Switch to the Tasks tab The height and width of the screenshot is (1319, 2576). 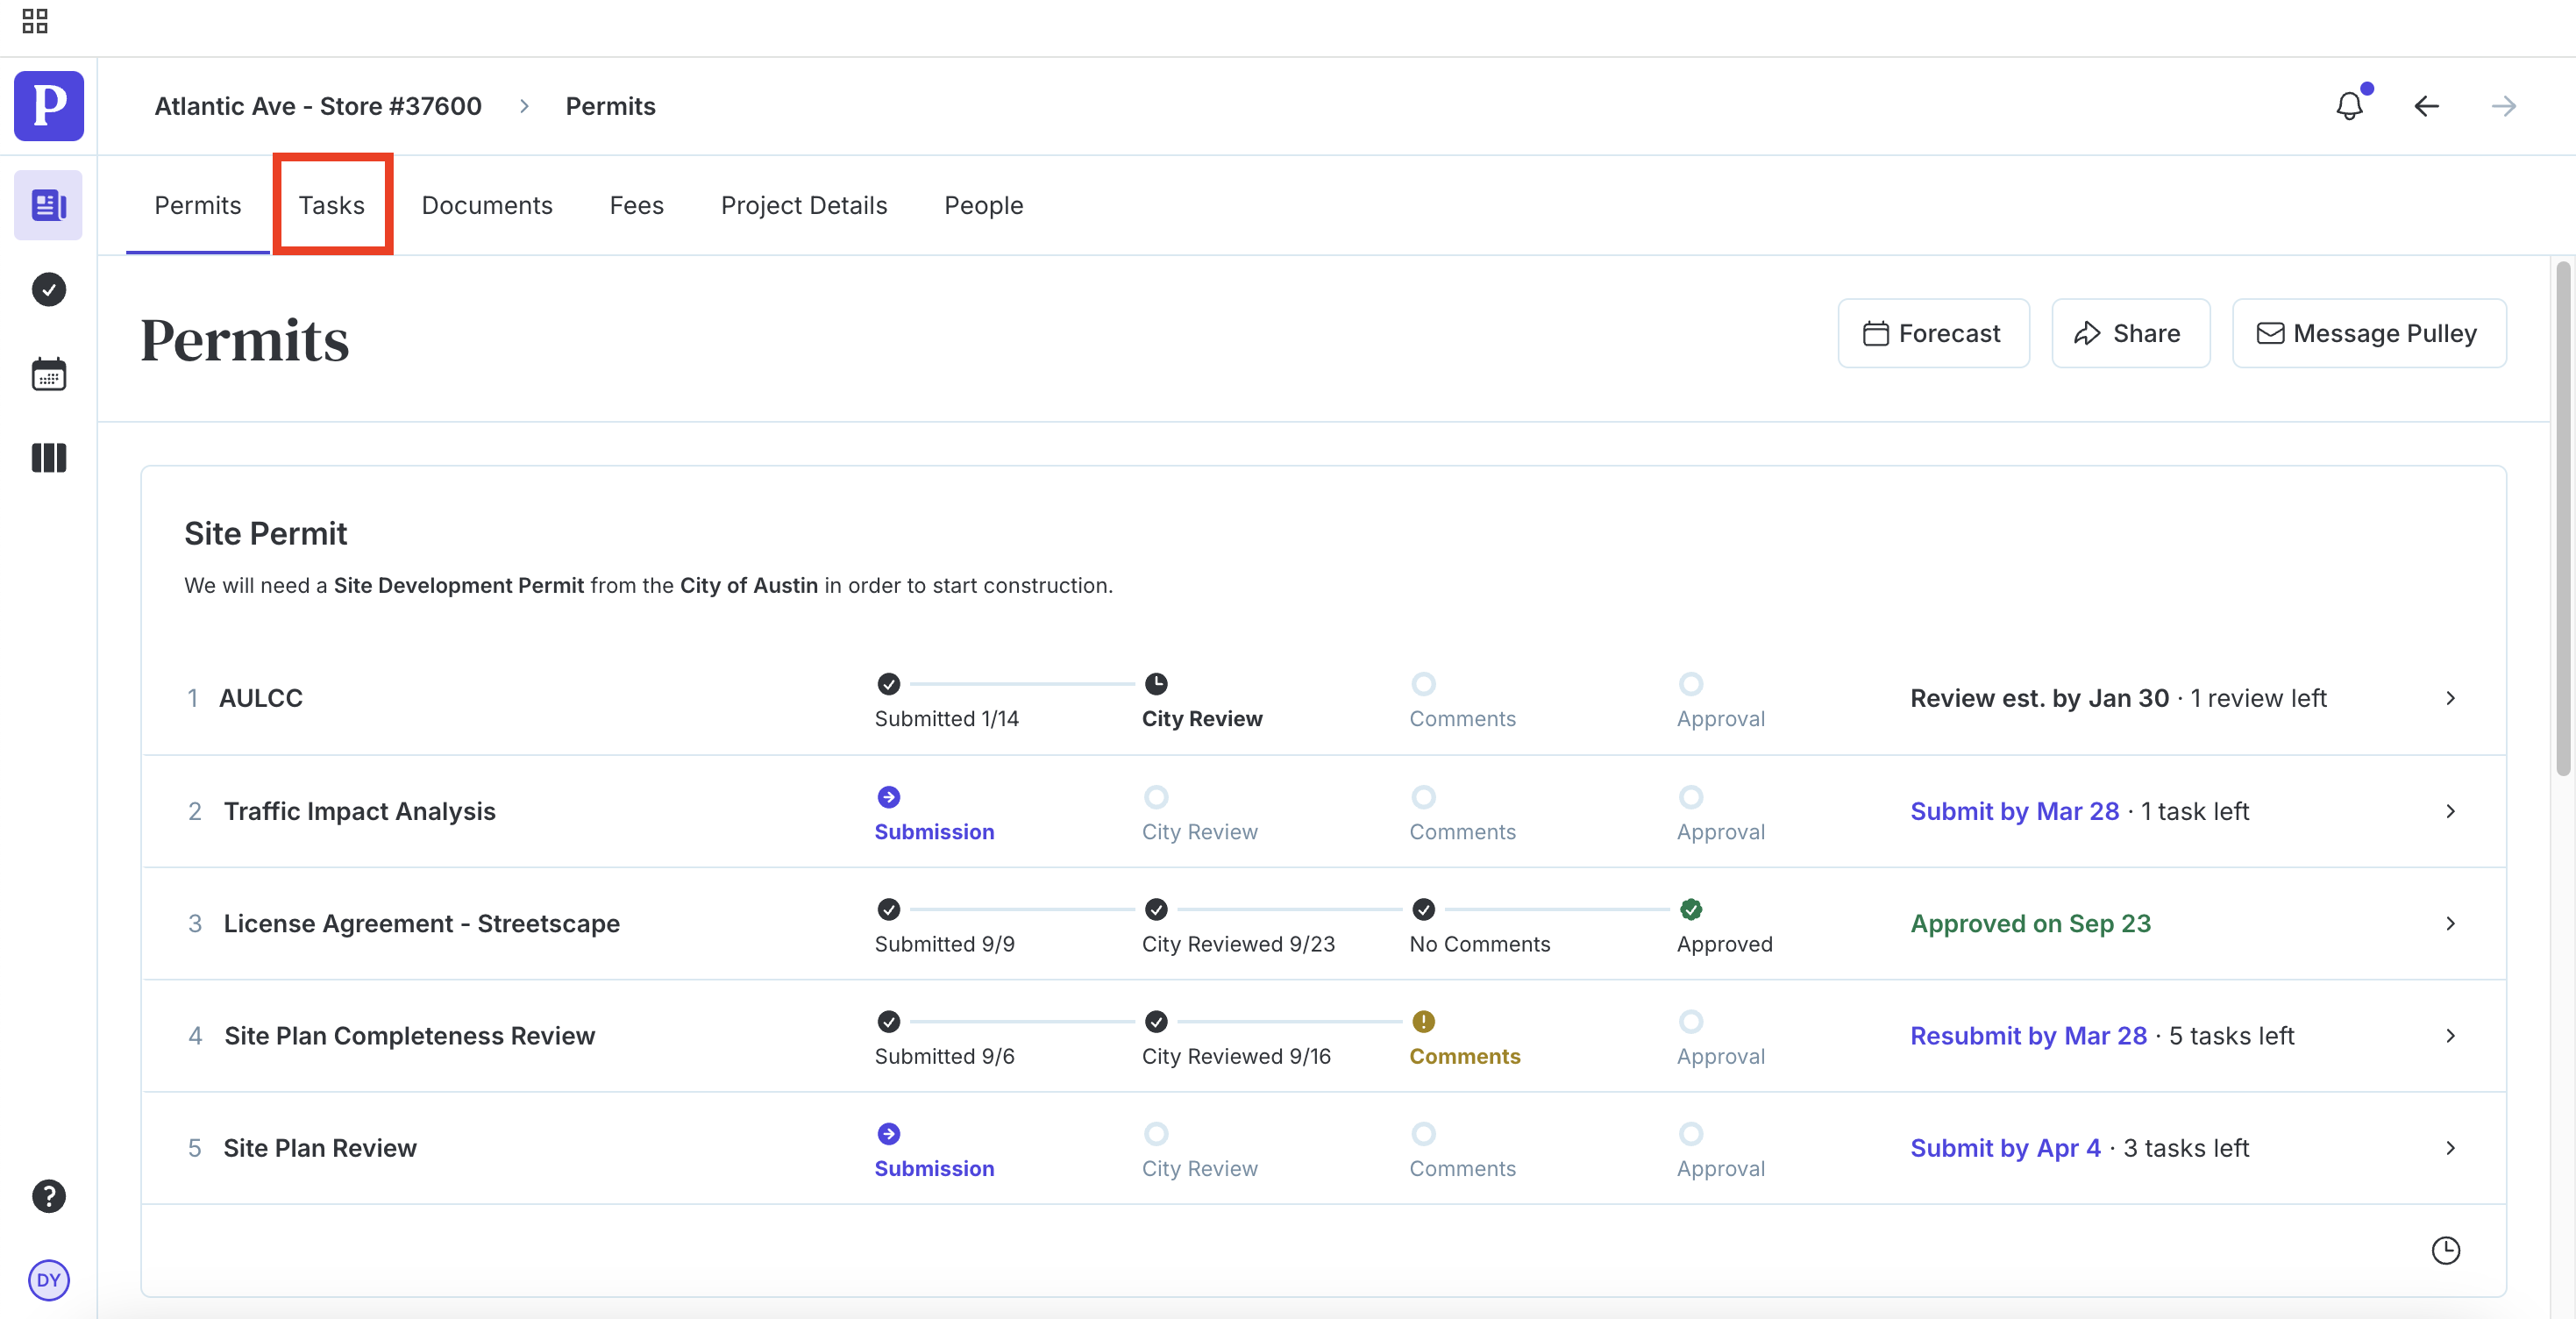tap(332, 205)
